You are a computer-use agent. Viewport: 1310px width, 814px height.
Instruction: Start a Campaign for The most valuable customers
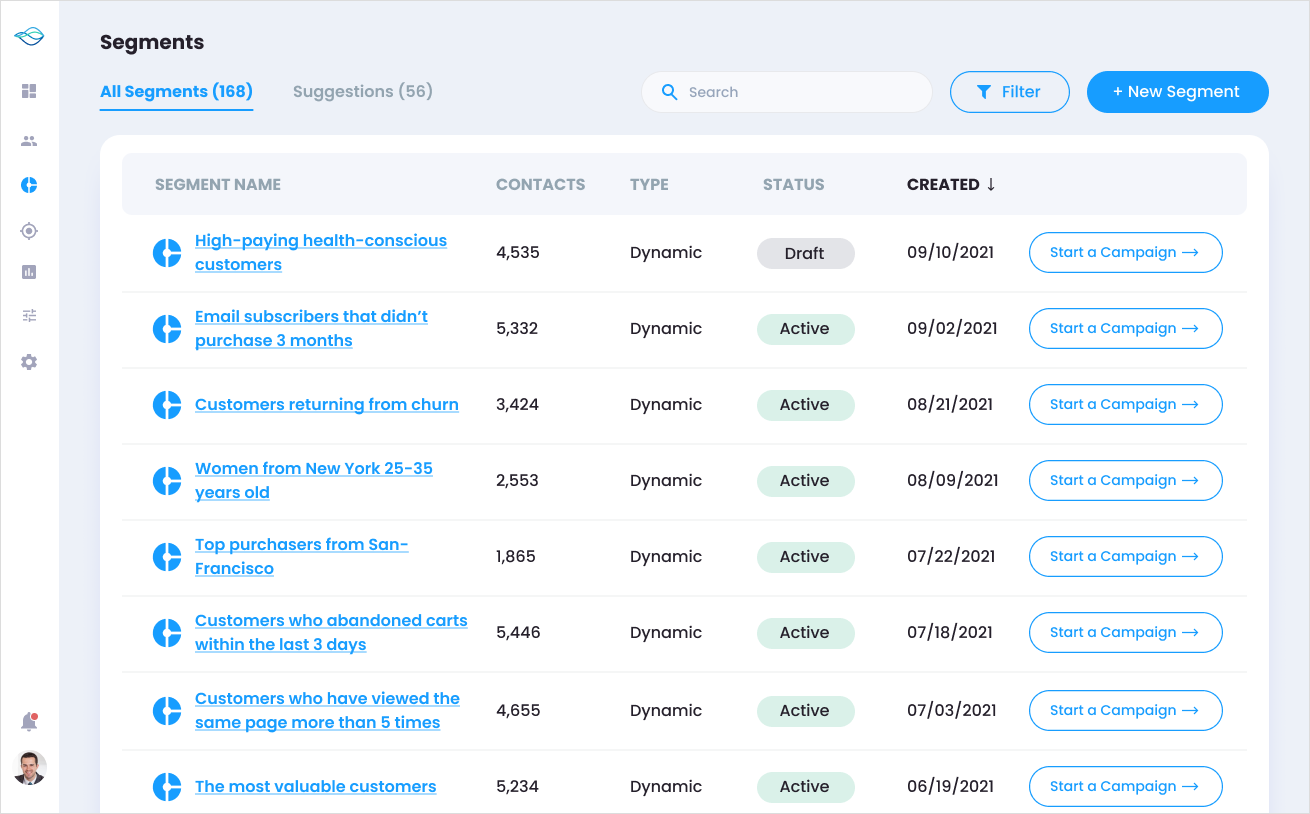pos(1125,787)
